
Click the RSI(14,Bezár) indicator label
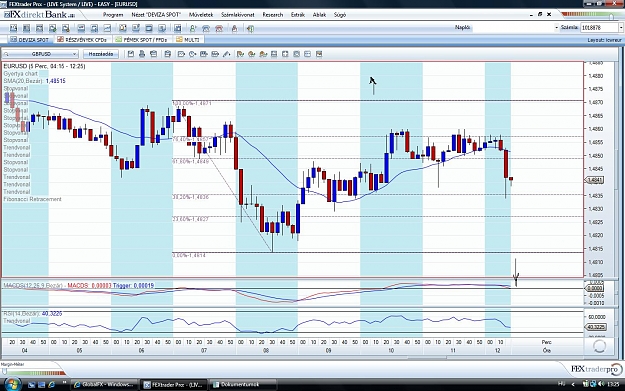coord(22,314)
